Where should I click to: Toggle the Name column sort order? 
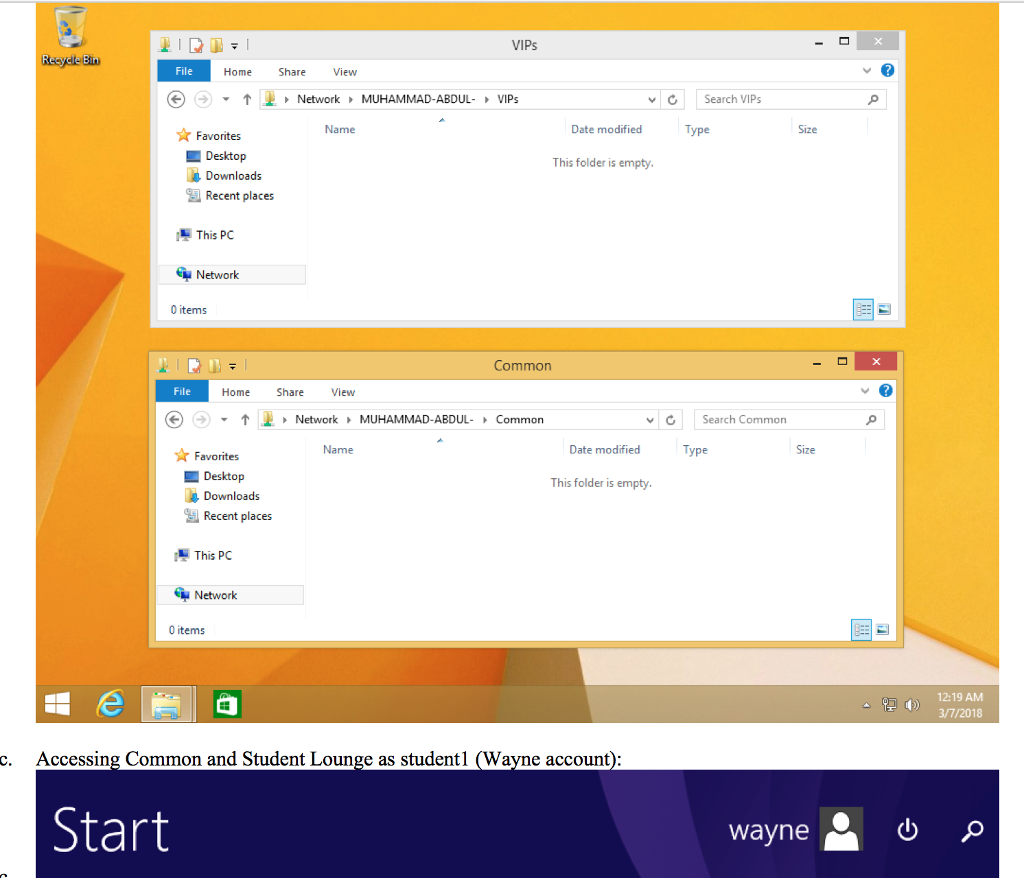[x=340, y=129]
